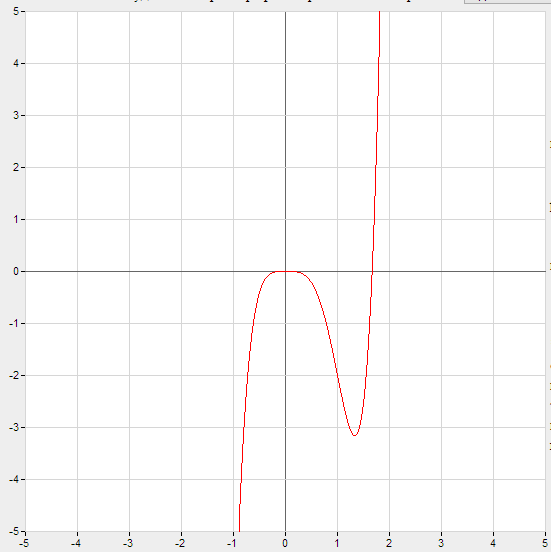Select the y-axis label -2

(x=14, y=375)
